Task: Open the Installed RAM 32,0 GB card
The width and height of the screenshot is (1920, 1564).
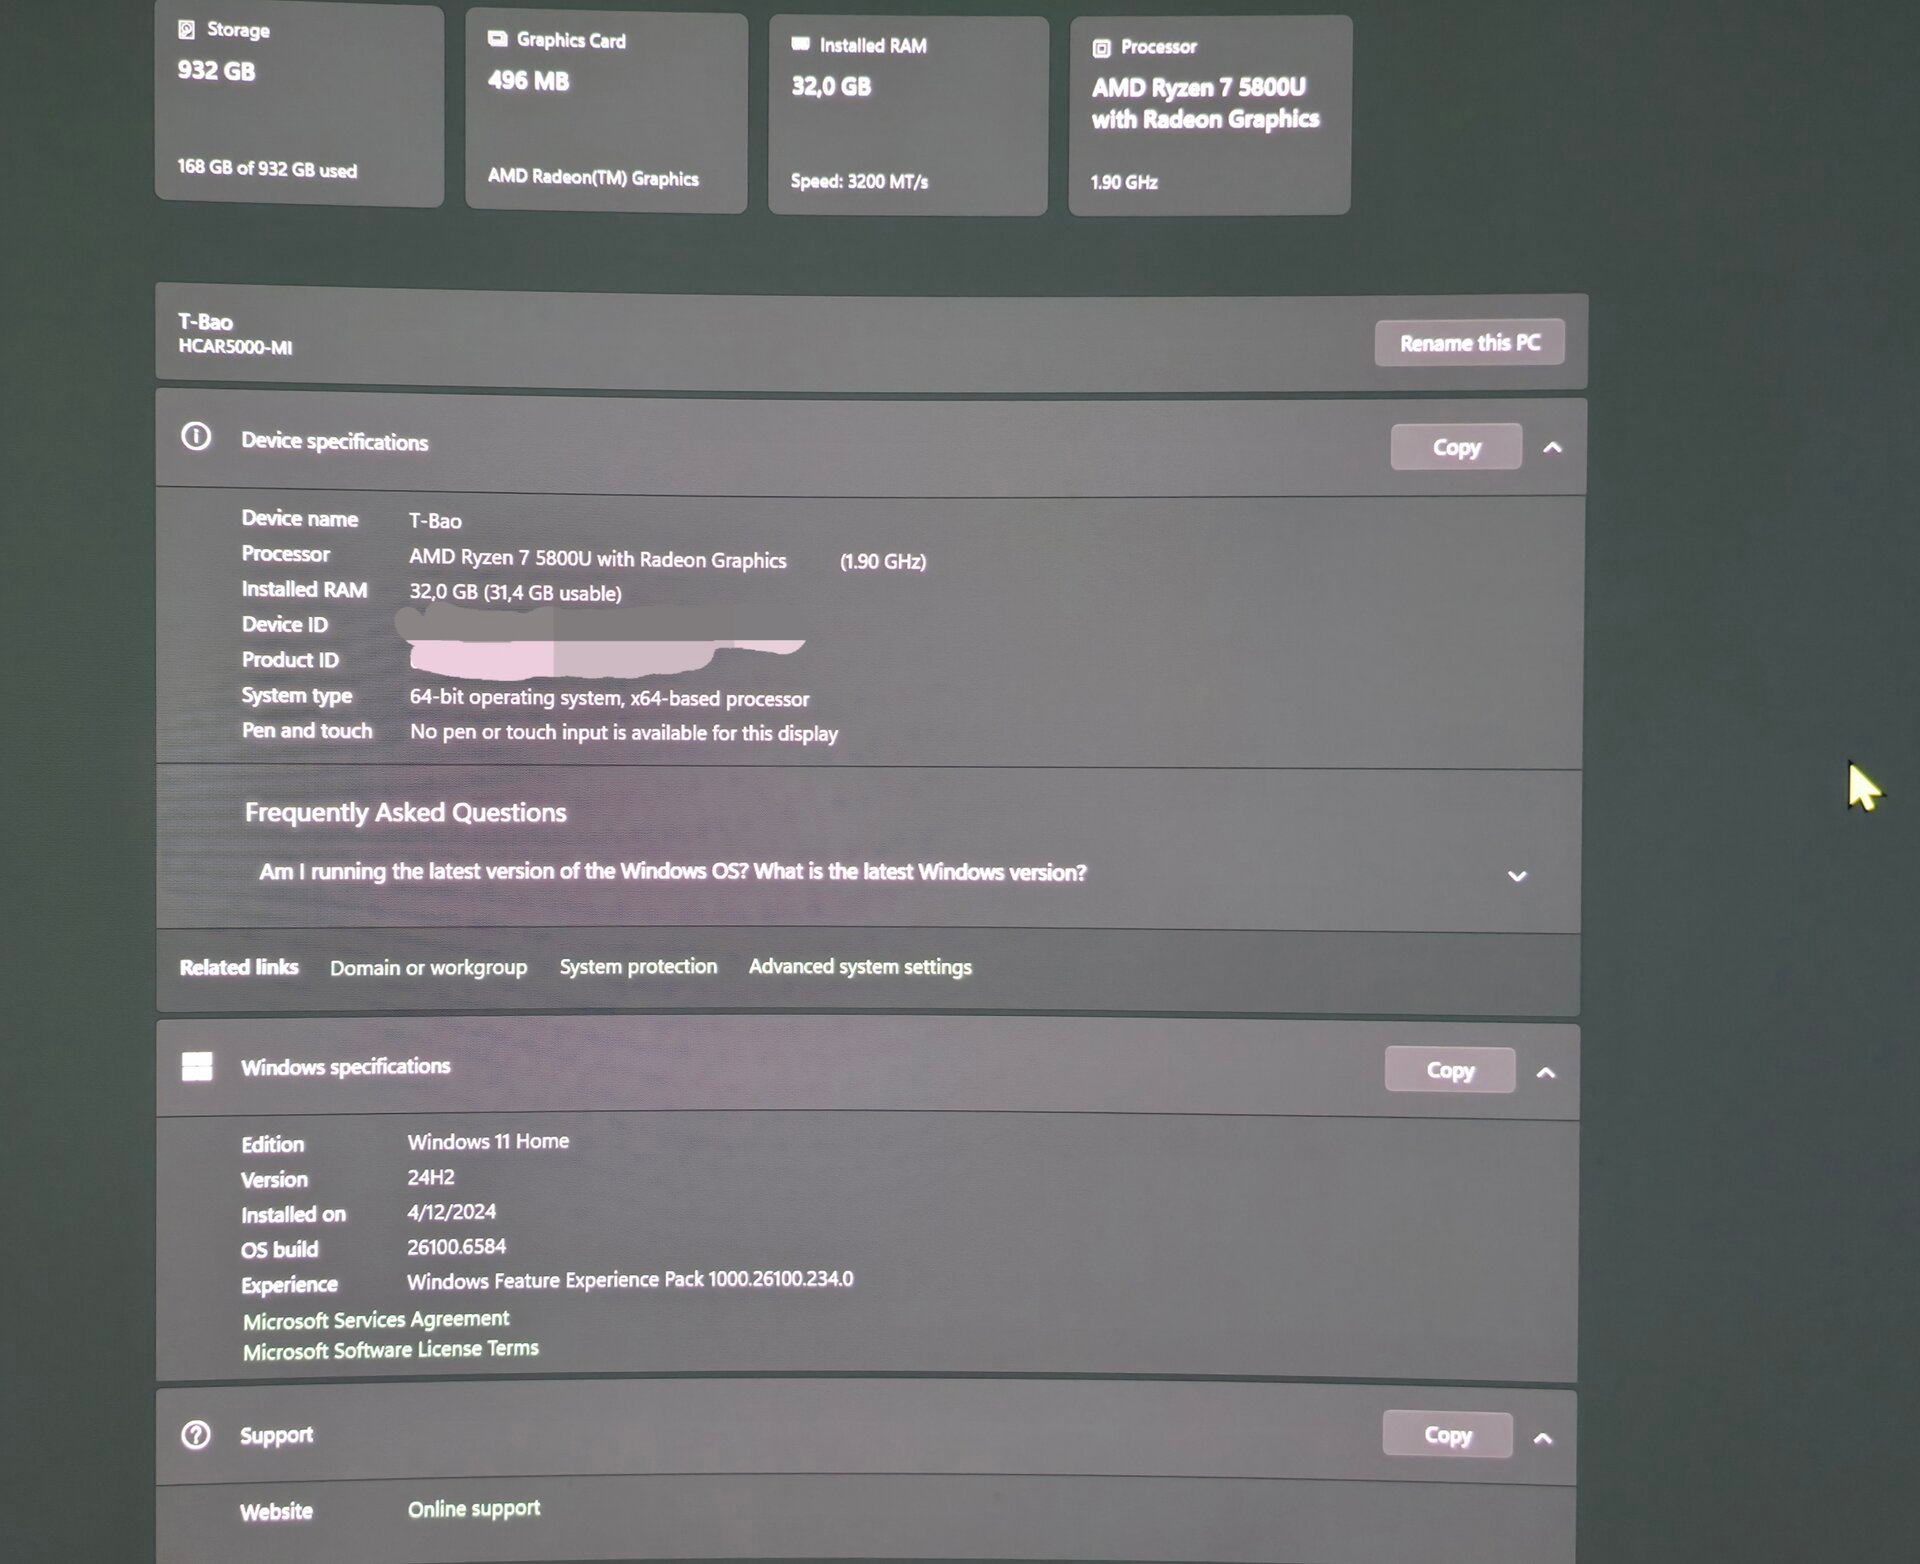Action: point(908,115)
